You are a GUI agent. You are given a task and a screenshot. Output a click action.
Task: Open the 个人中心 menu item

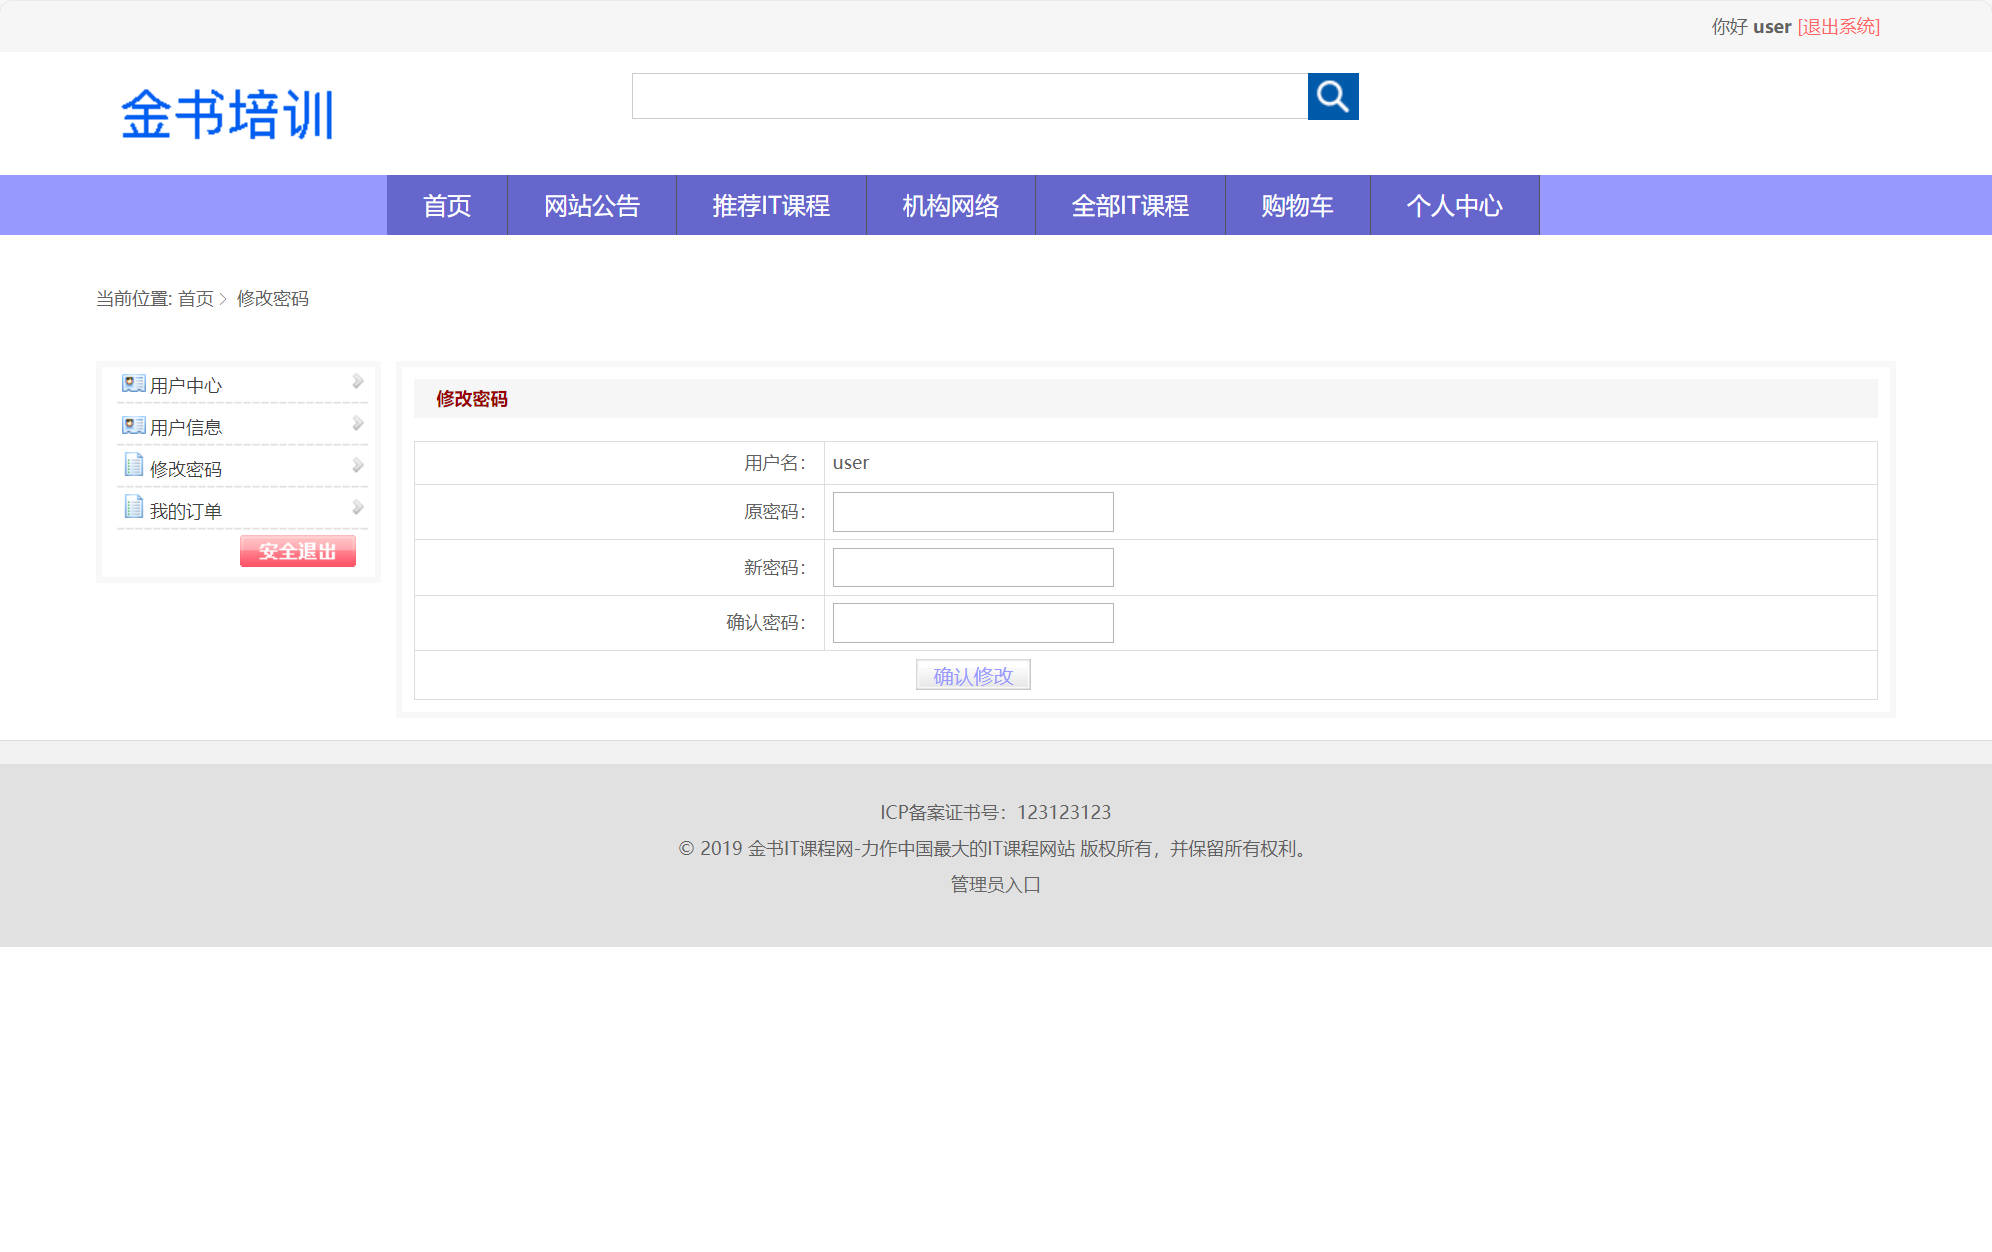point(1454,205)
